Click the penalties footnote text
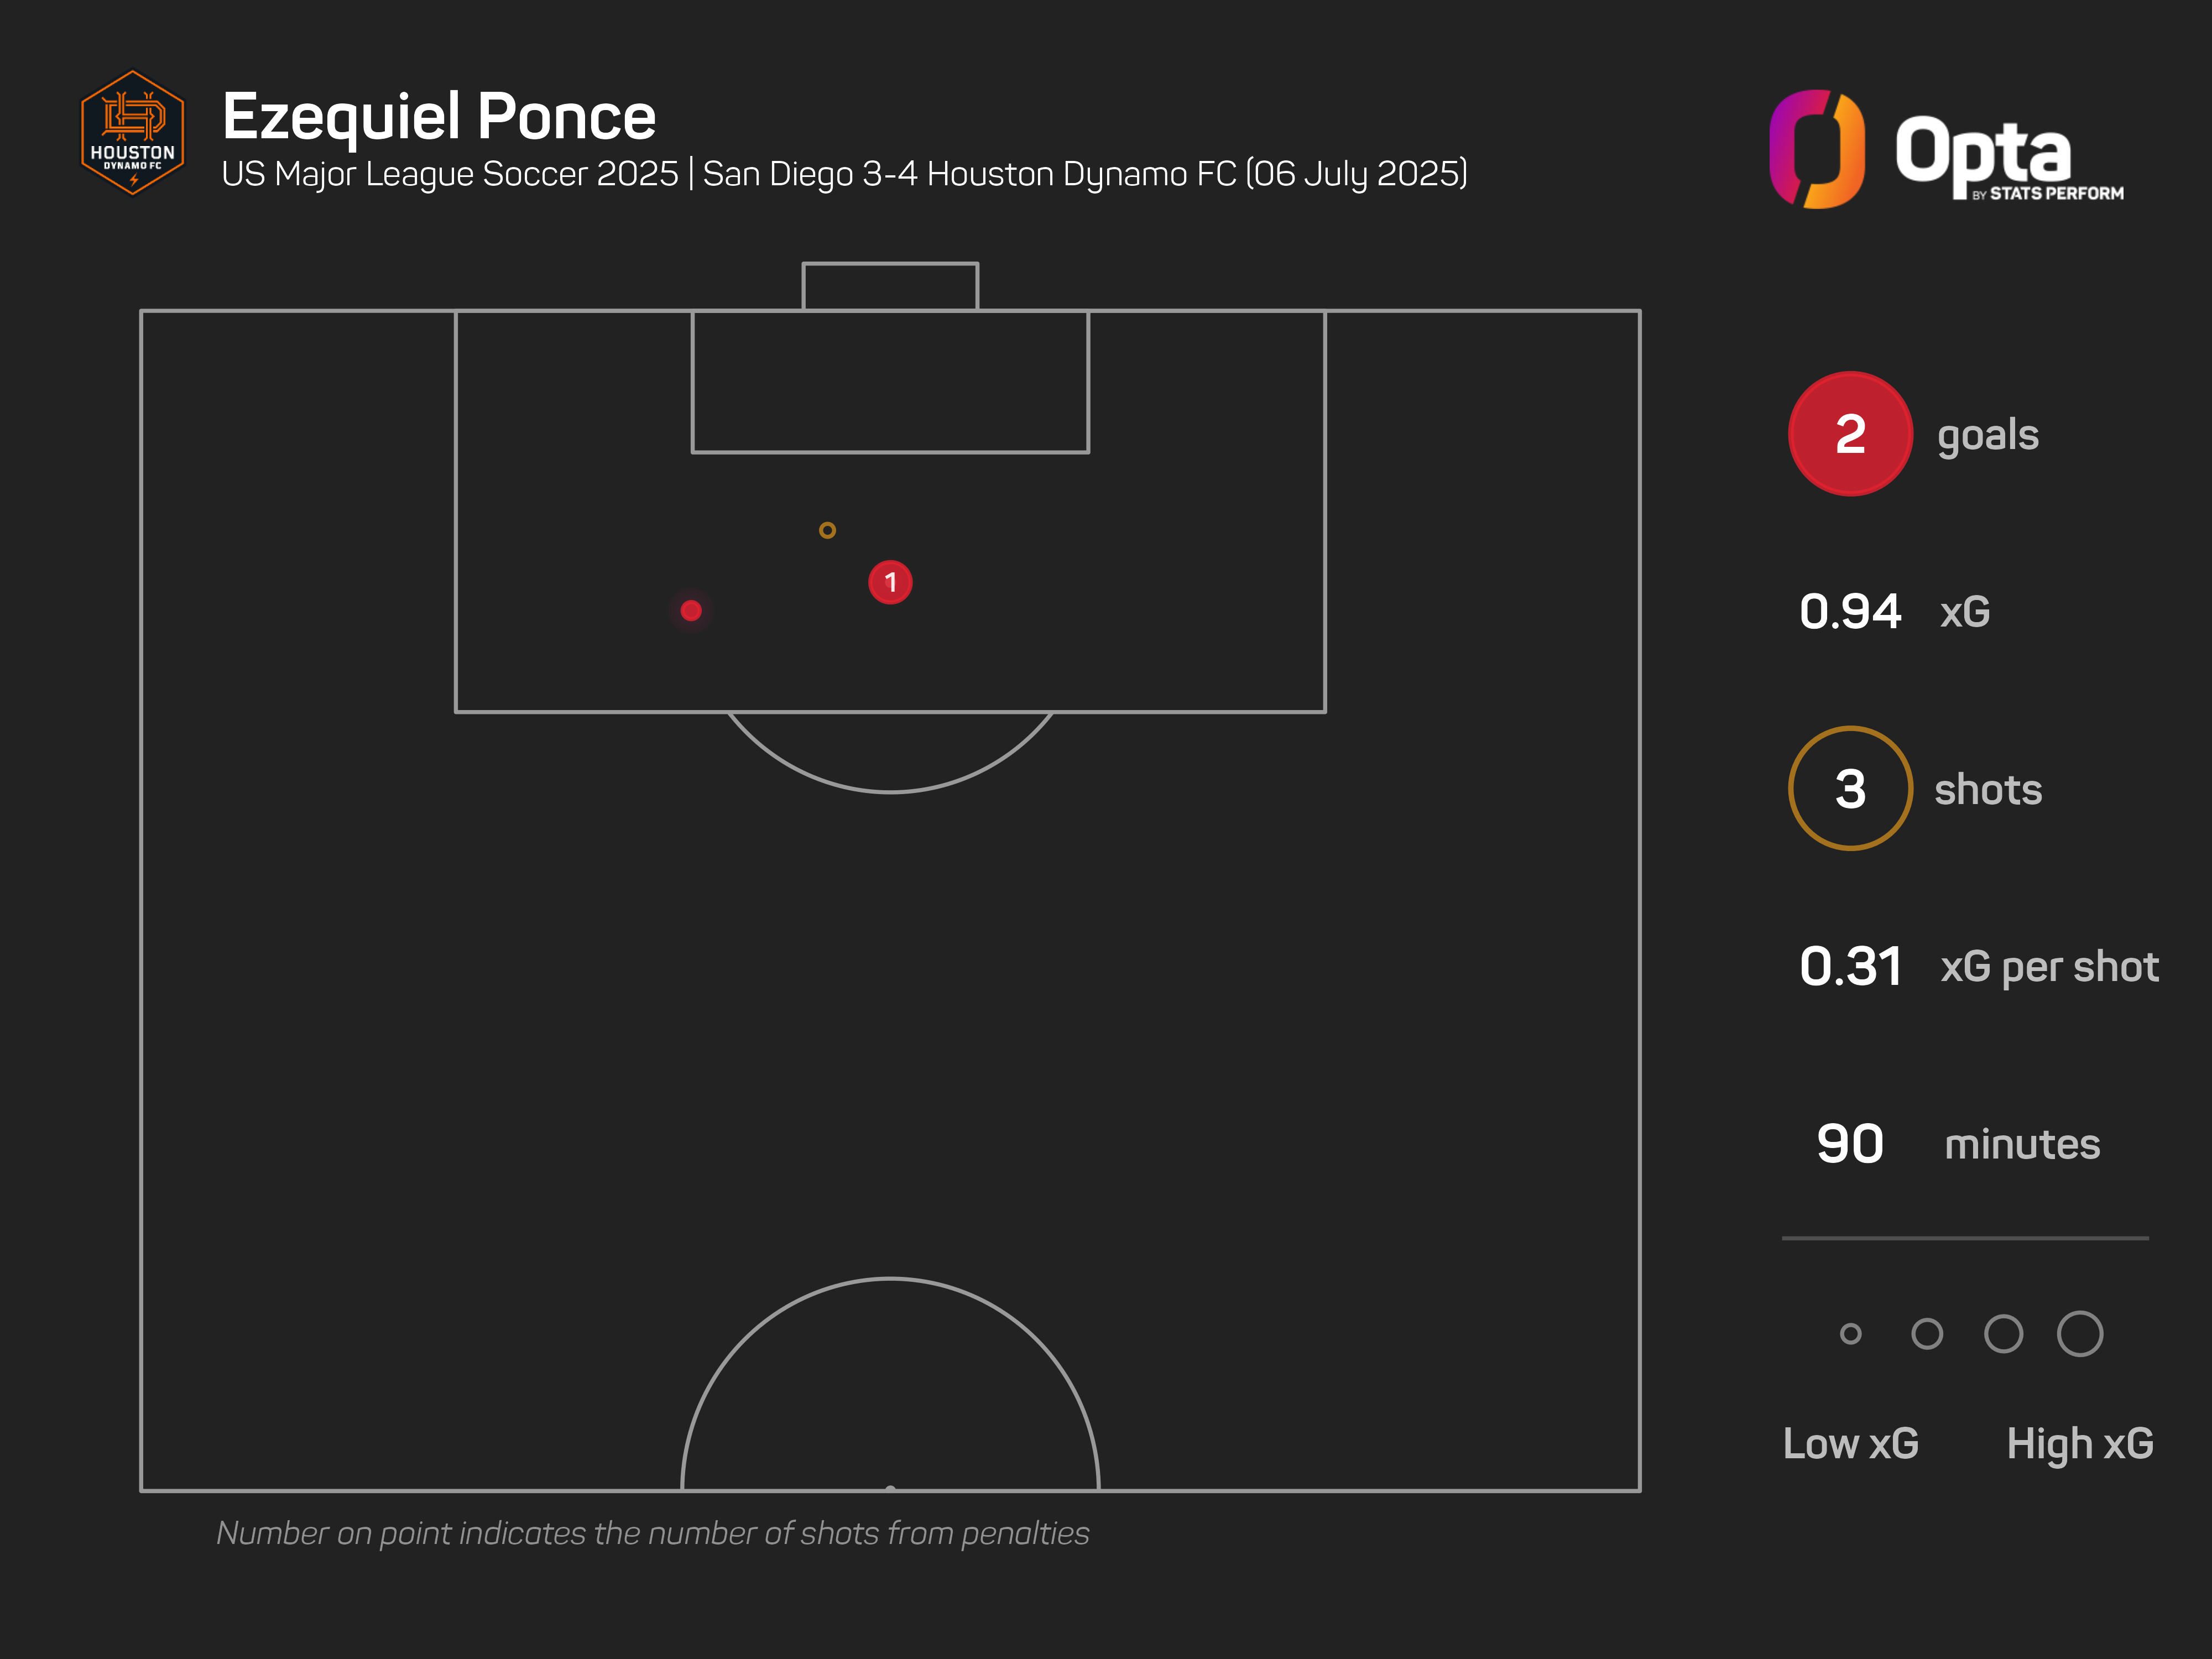The width and height of the screenshot is (2212, 1659). point(652,1533)
